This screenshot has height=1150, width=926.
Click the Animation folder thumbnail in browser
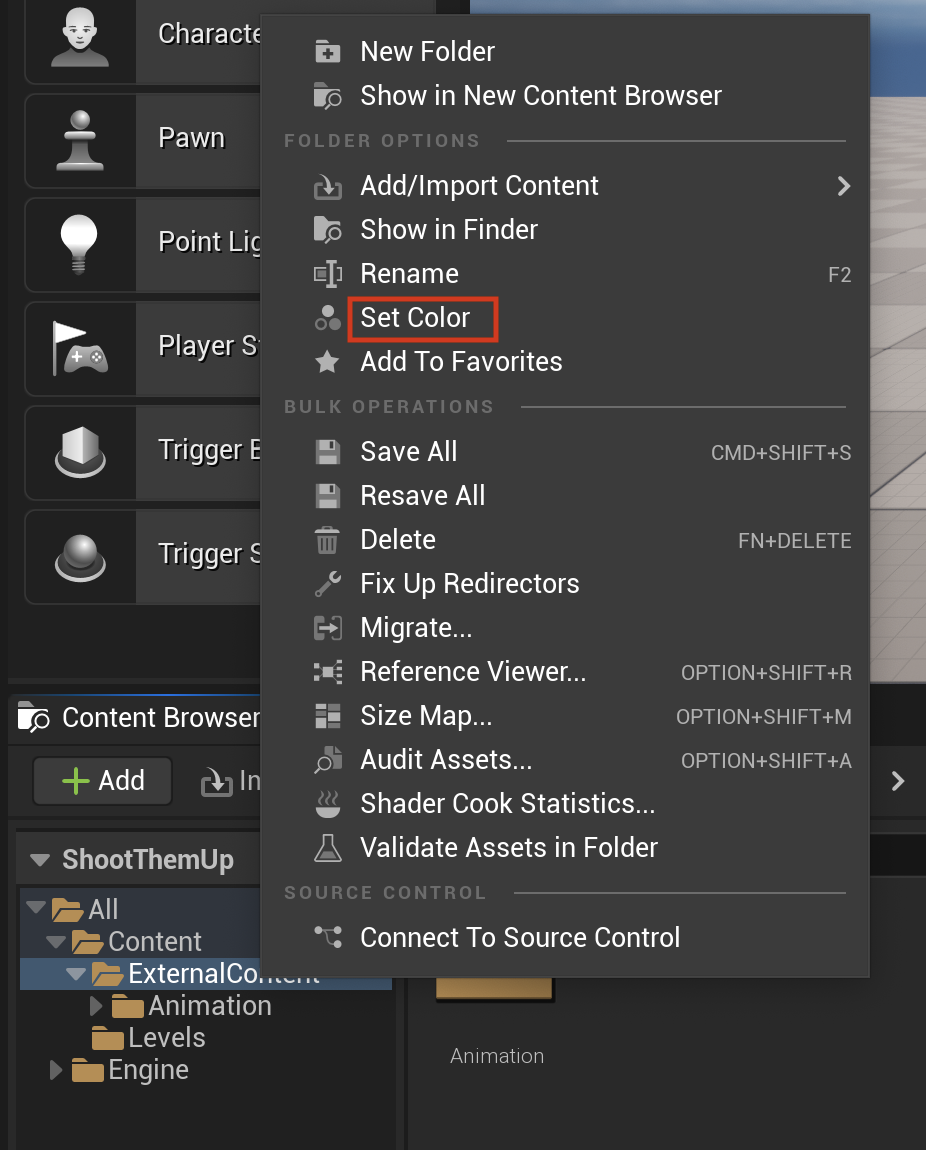(494, 988)
